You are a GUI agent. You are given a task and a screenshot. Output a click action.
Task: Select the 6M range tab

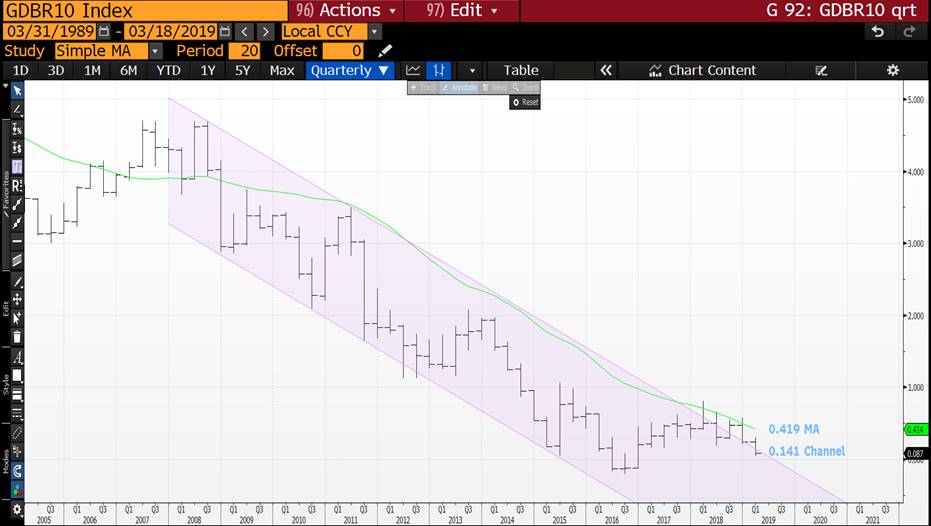pyautogui.click(x=128, y=71)
